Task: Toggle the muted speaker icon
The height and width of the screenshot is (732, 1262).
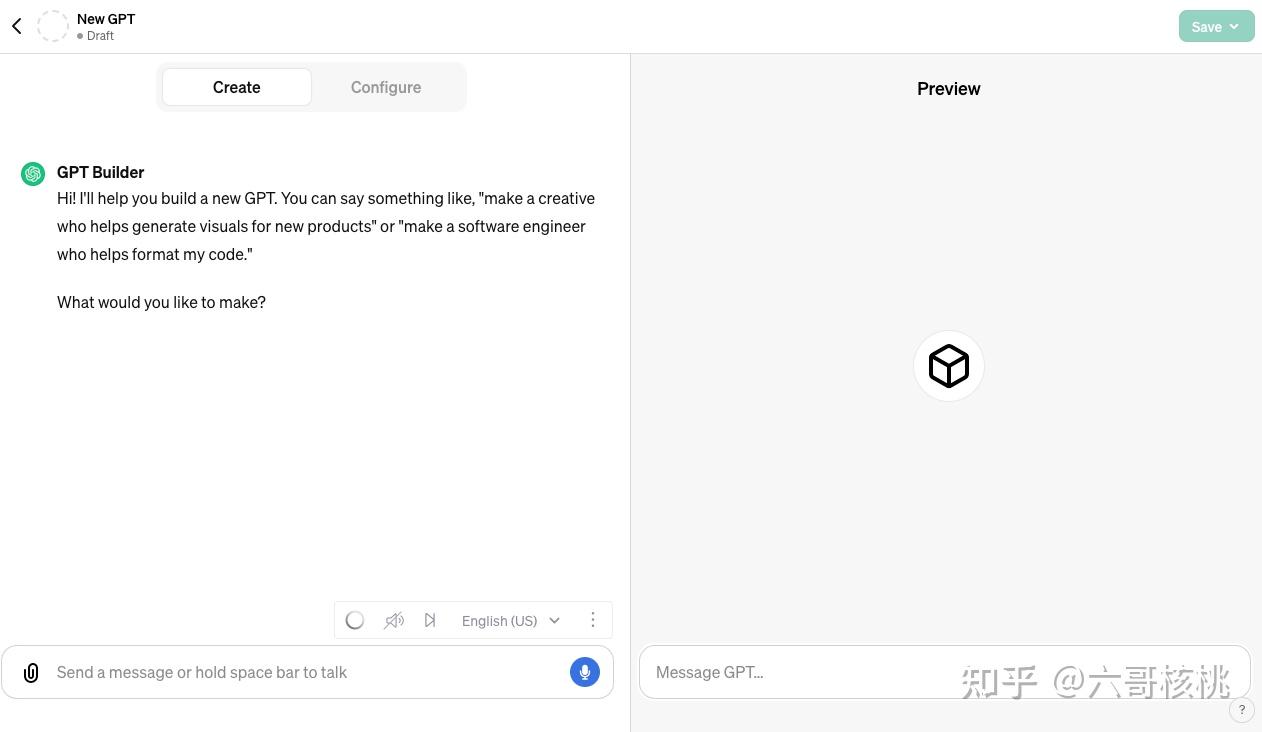Action: pos(394,620)
